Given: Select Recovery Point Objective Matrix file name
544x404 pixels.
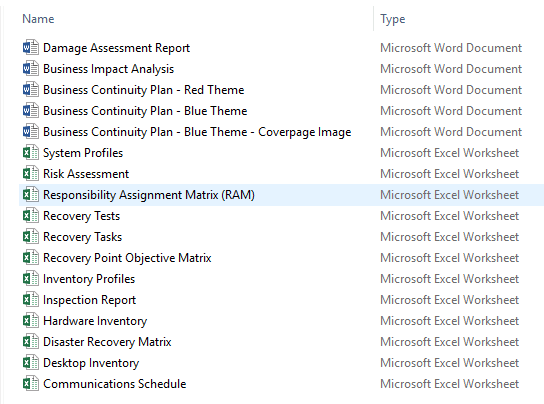Looking at the screenshot, I should (127, 258).
